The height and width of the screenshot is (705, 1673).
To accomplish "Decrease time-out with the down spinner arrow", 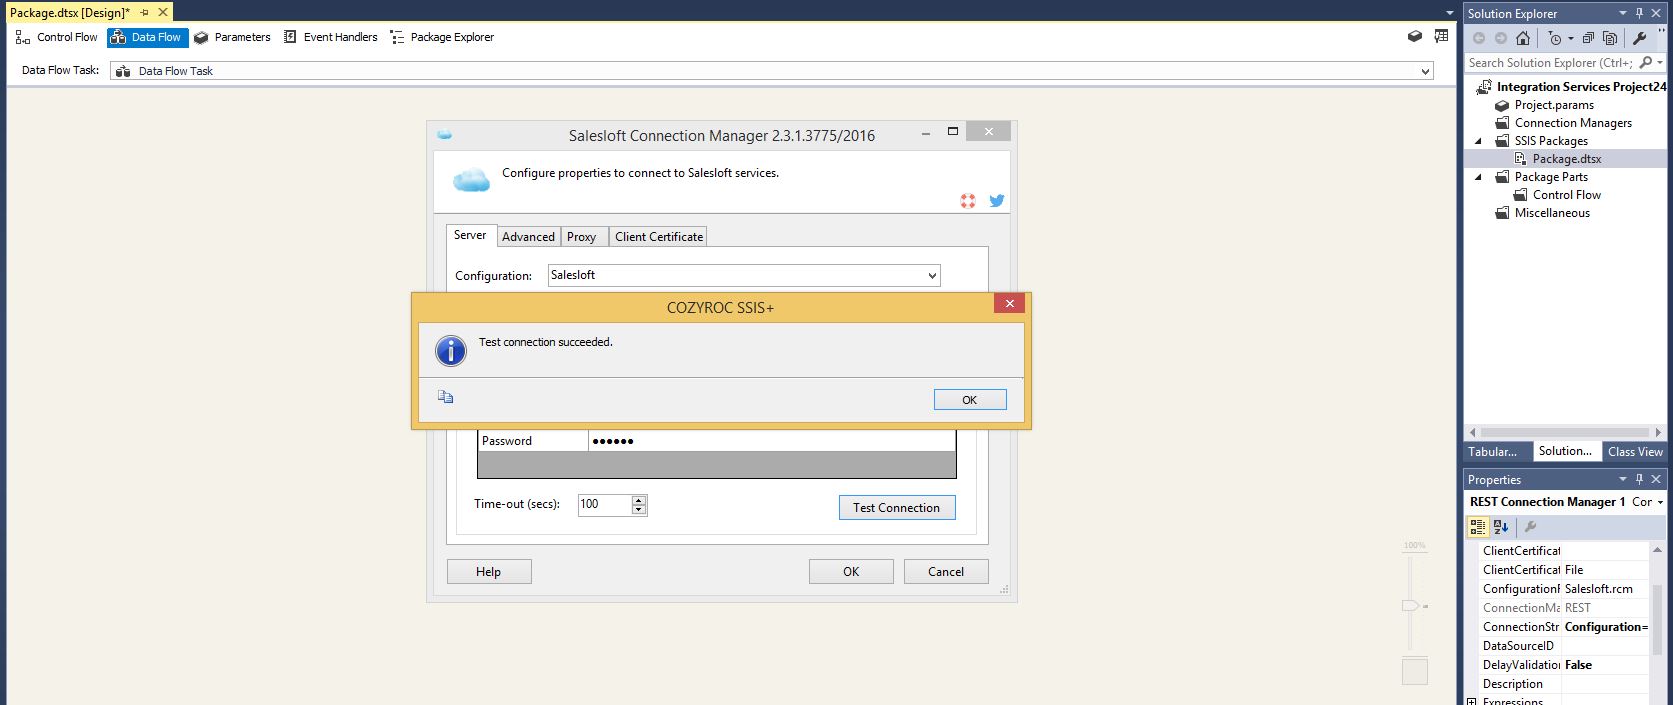I will point(639,510).
